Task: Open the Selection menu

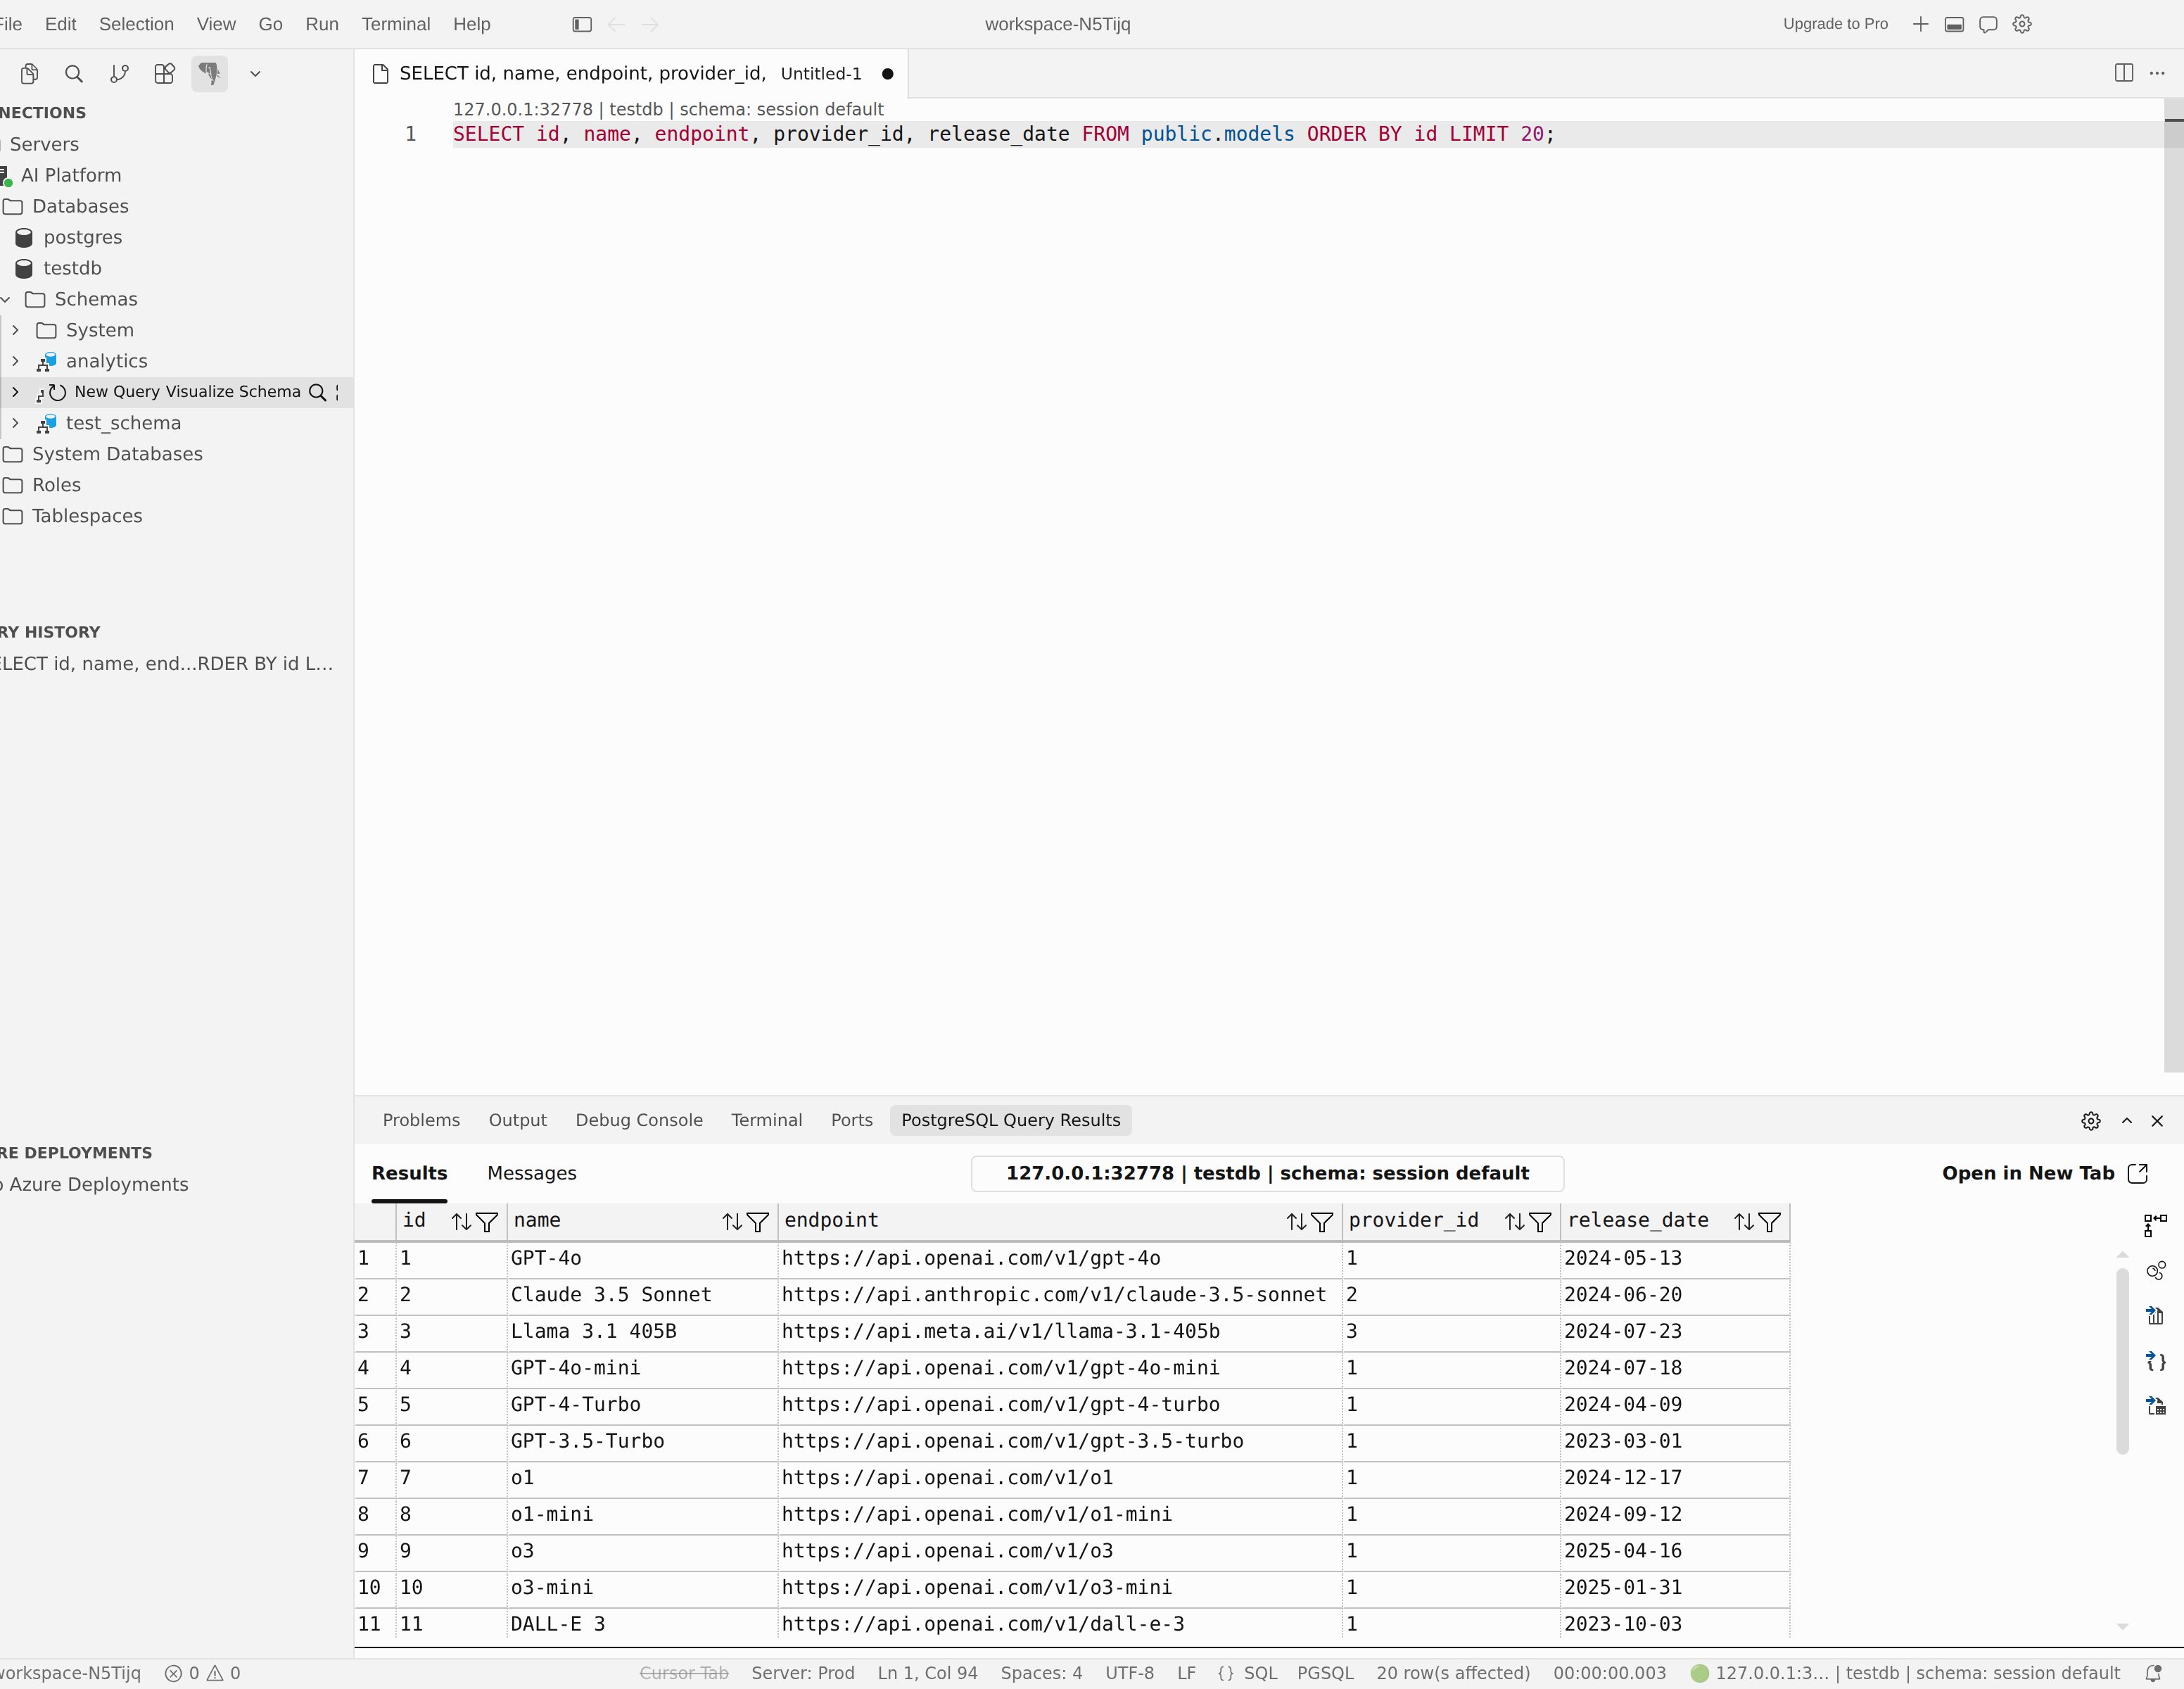Action: (136, 24)
